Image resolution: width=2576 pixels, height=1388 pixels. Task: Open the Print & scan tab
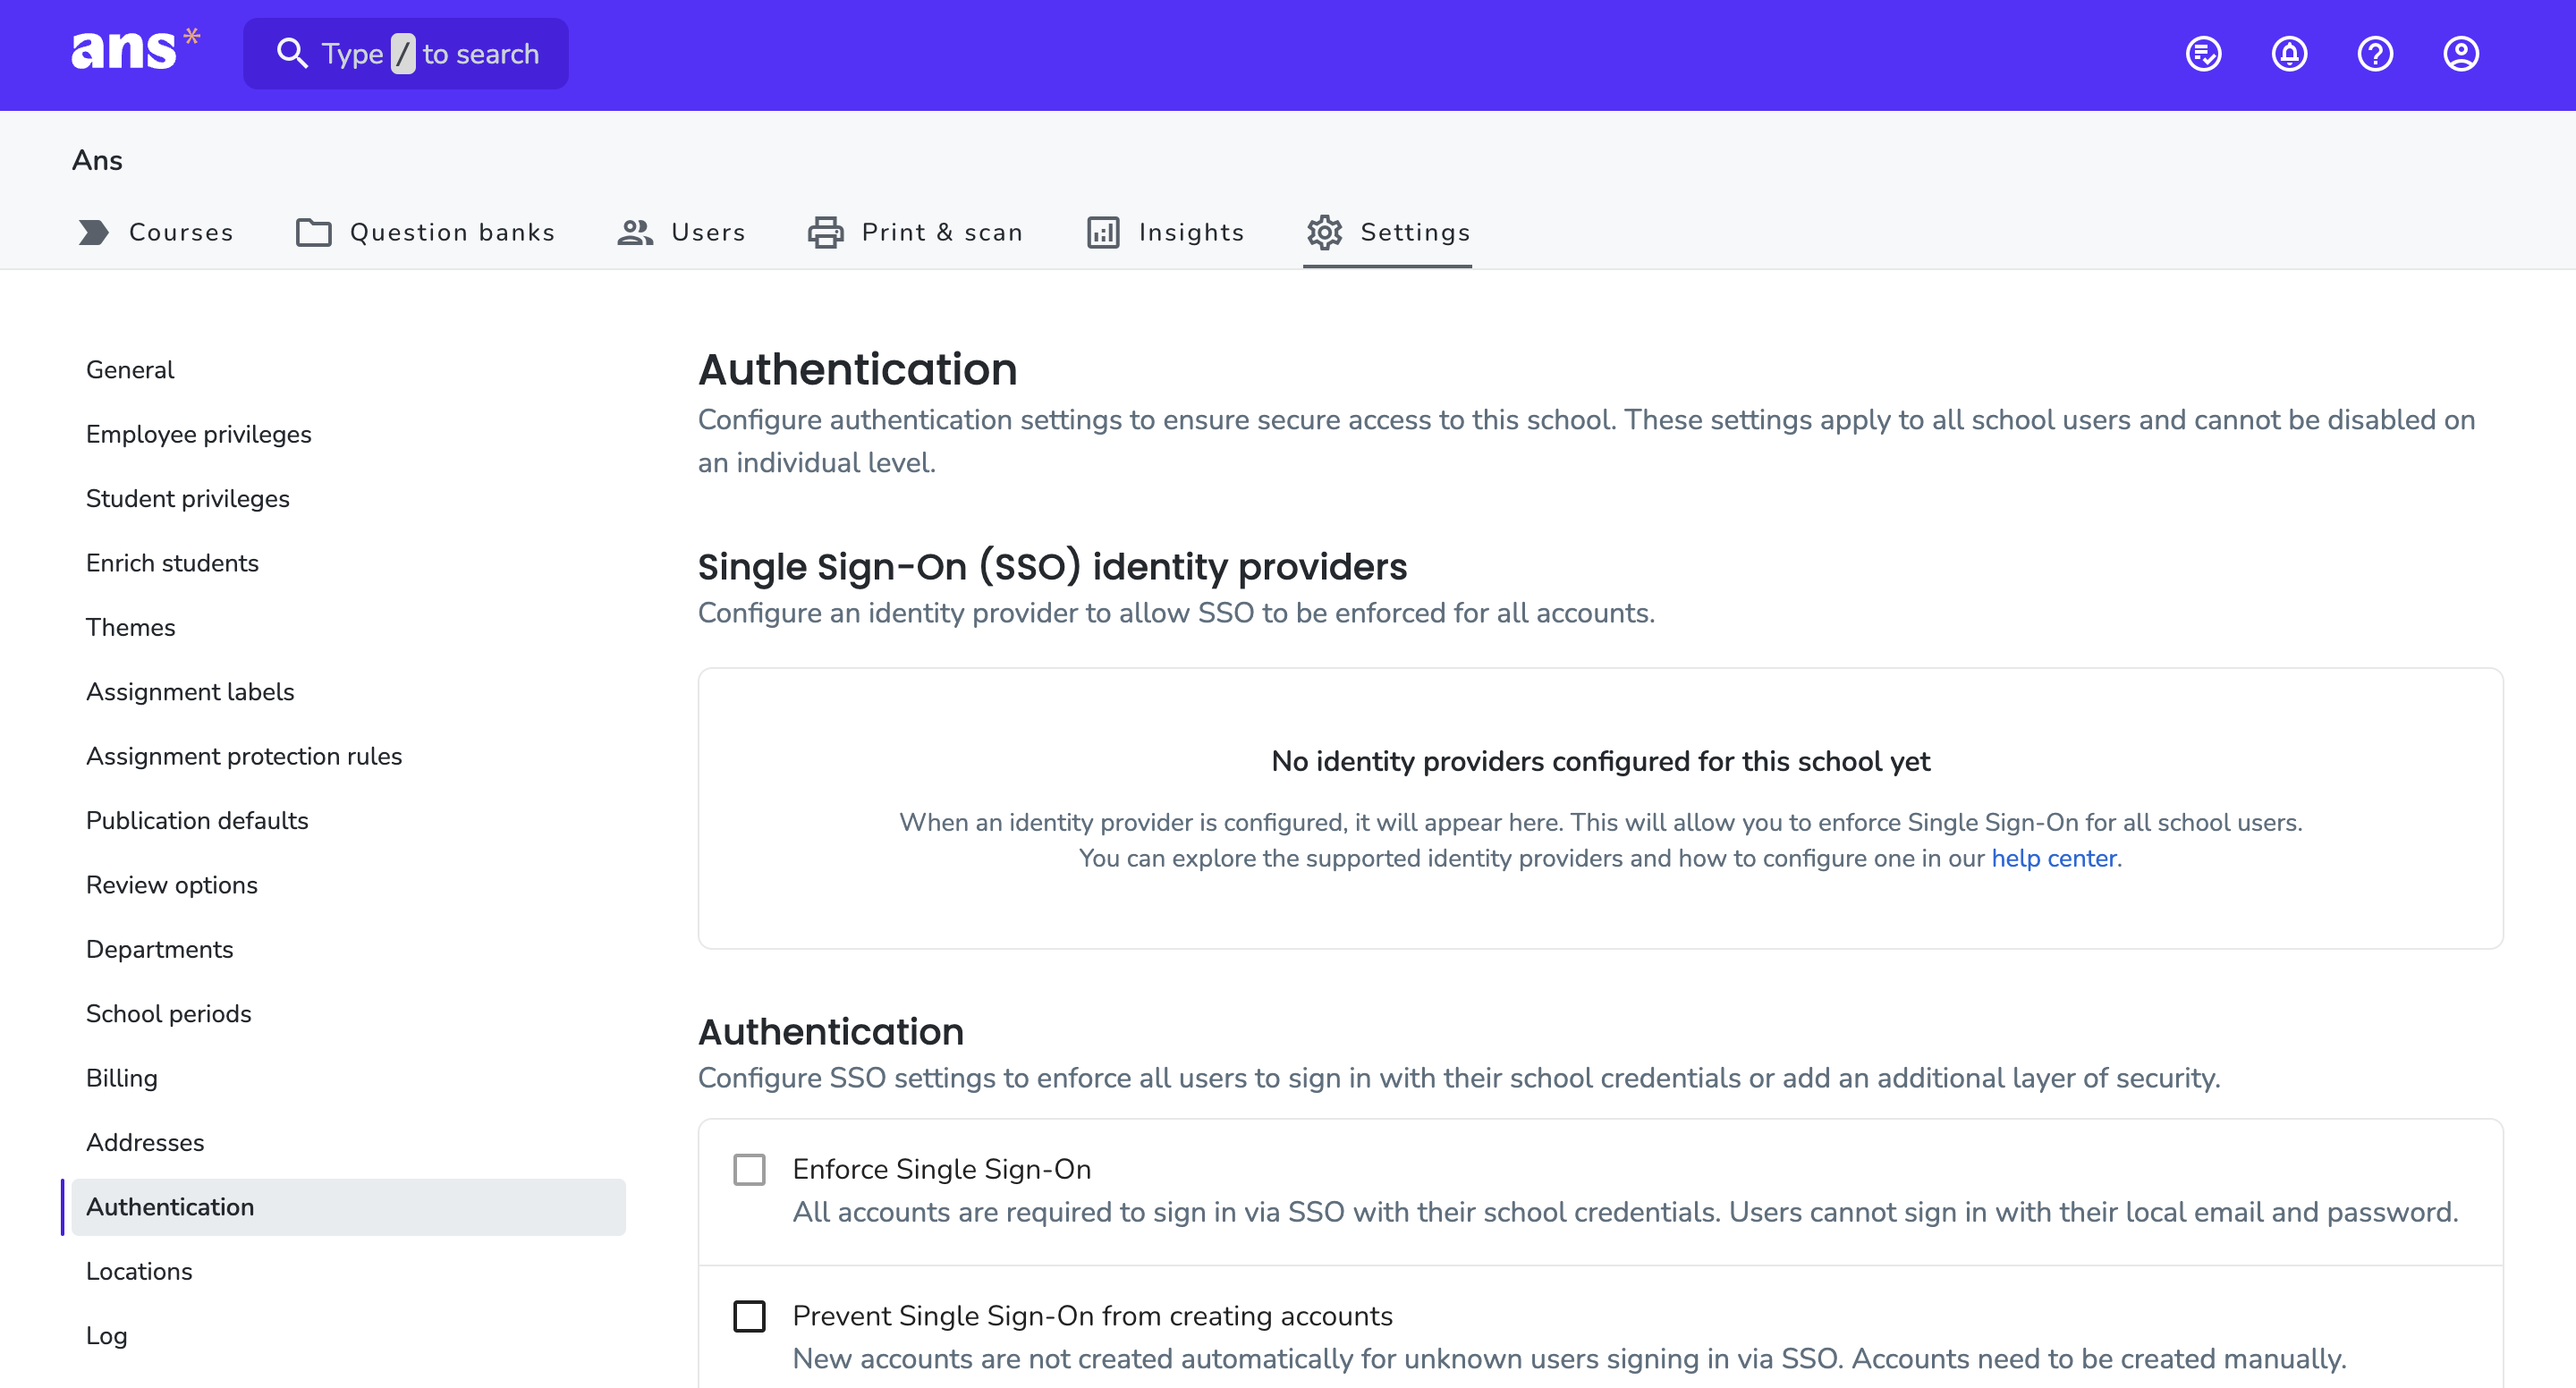pos(915,232)
